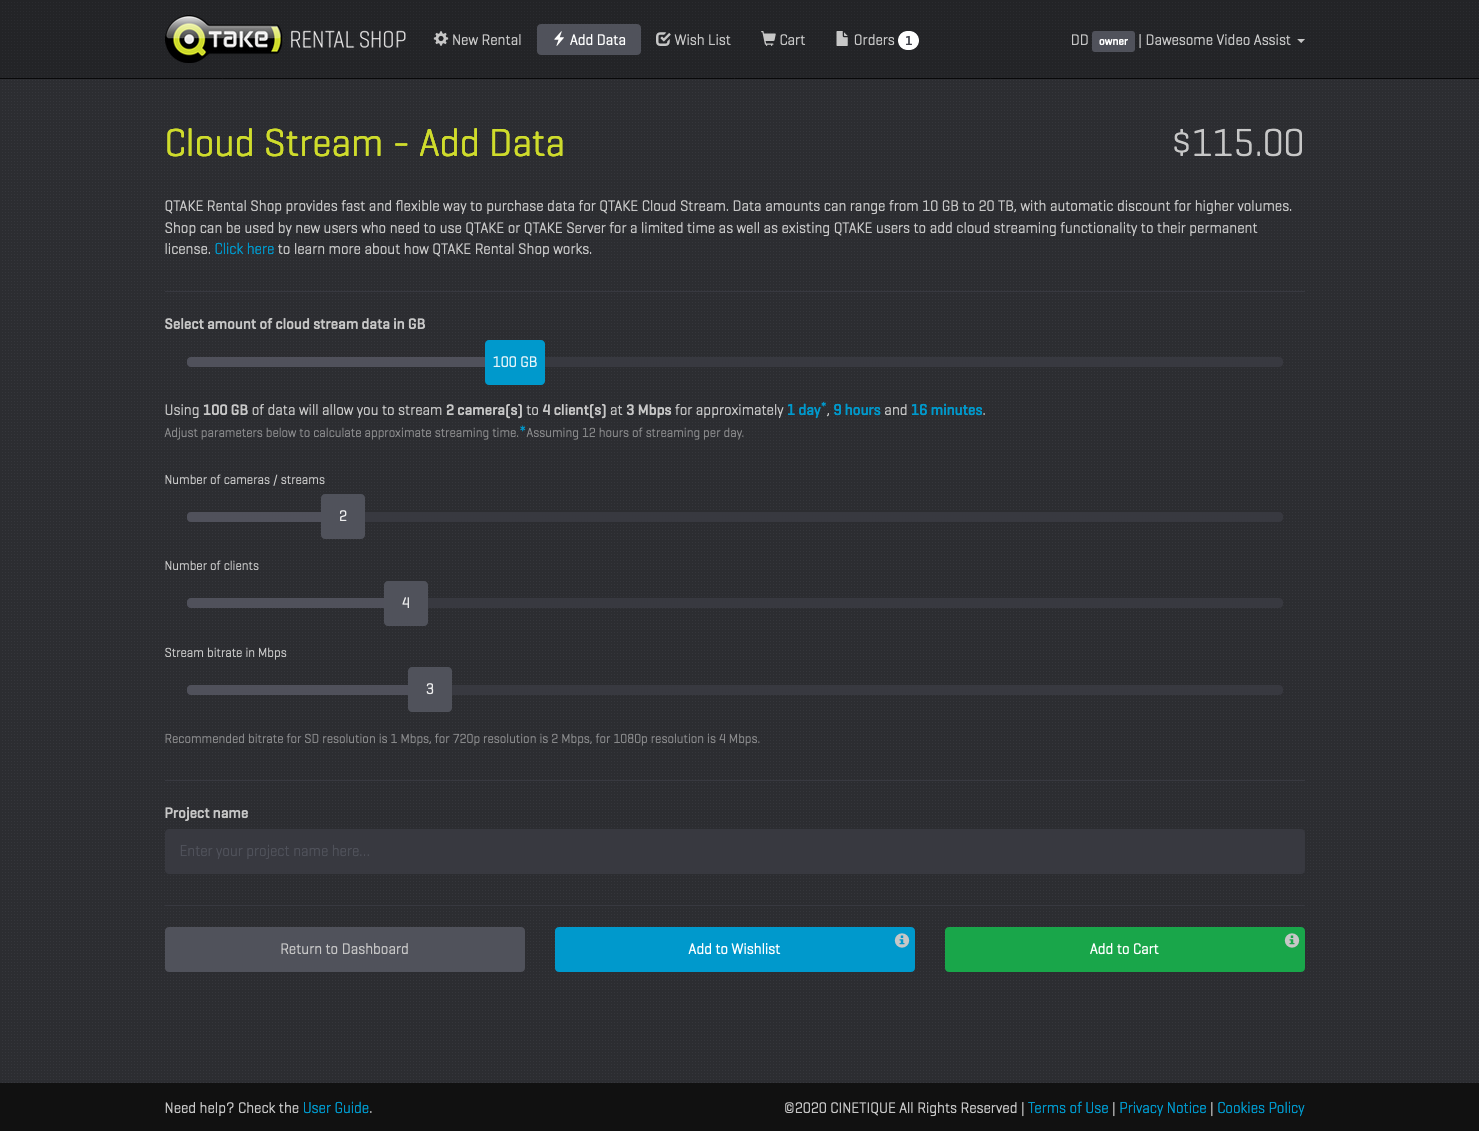Open the Orders page
The width and height of the screenshot is (1479, 1131).
[877, 40]
